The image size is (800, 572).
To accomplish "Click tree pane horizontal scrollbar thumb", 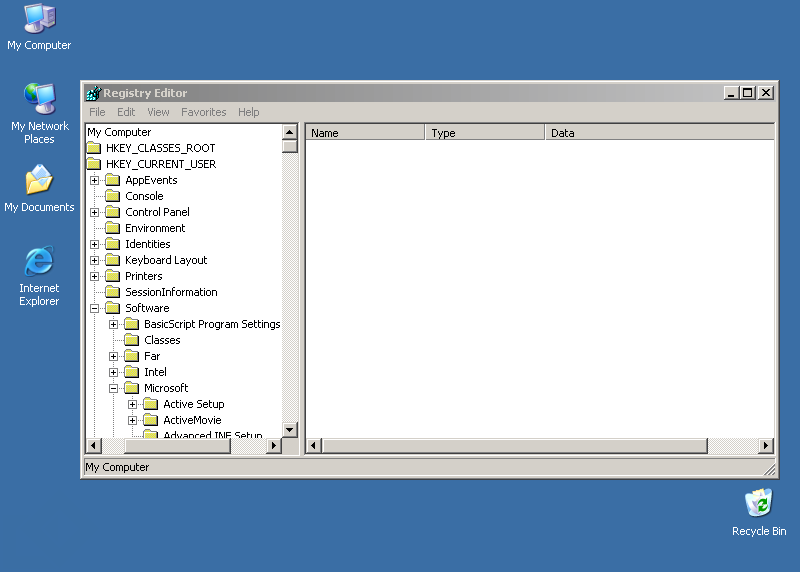I will [x=178, y=445].
